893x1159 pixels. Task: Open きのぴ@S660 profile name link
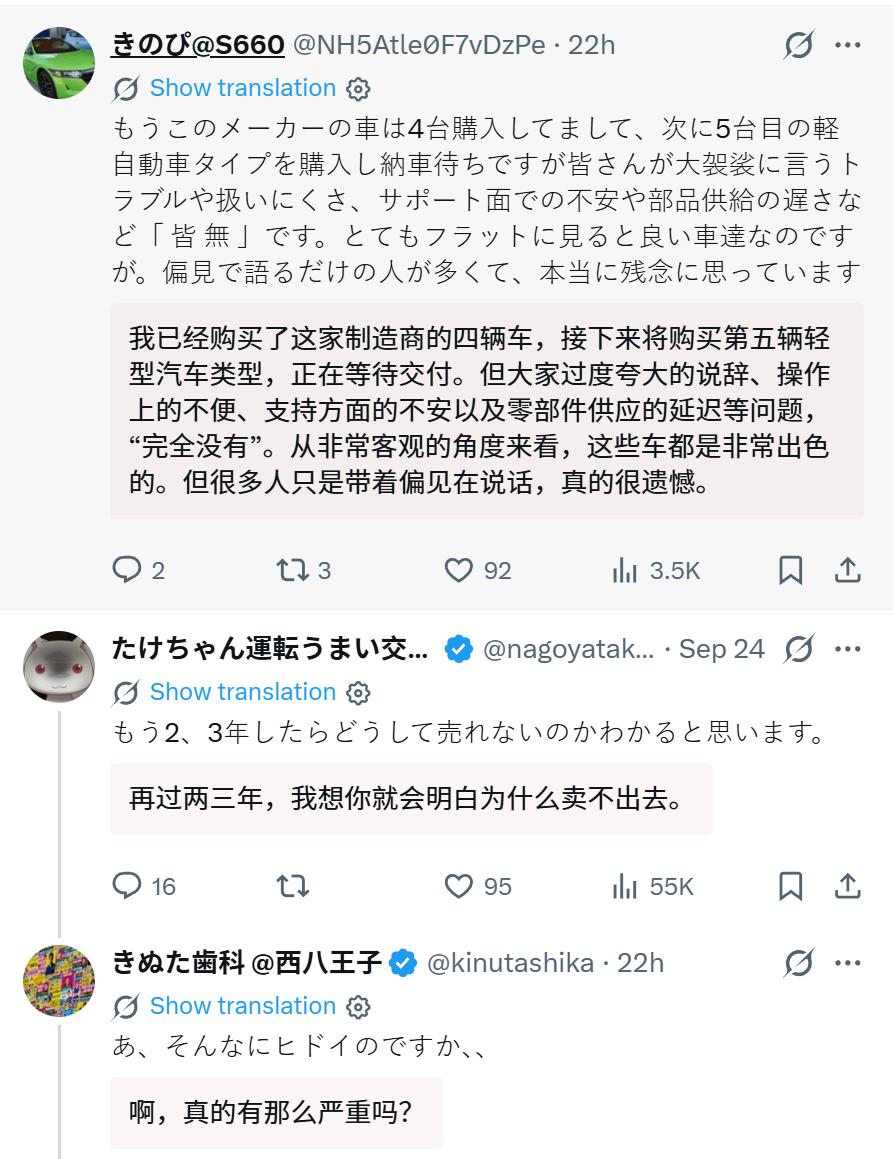point(198,45)
